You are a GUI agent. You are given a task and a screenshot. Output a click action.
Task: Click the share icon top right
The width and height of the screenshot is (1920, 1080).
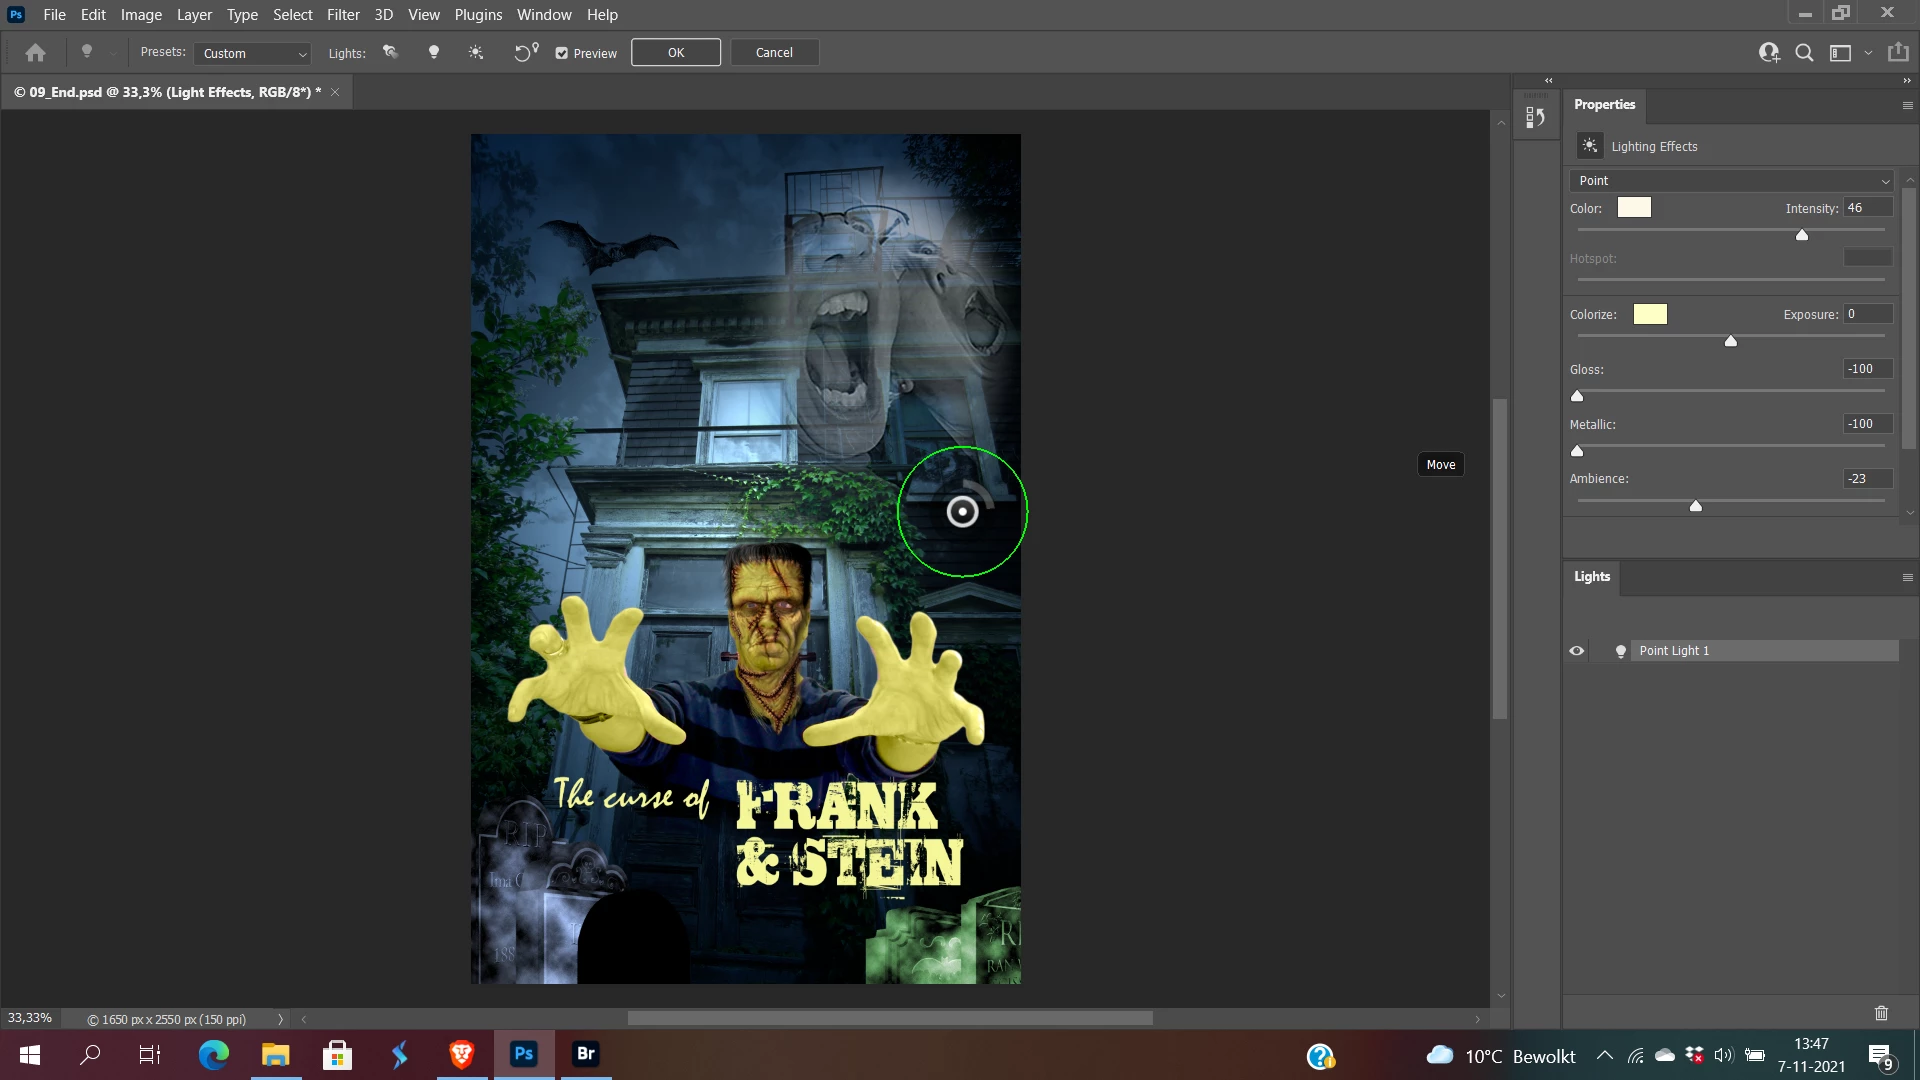(x=1897, y=53)
